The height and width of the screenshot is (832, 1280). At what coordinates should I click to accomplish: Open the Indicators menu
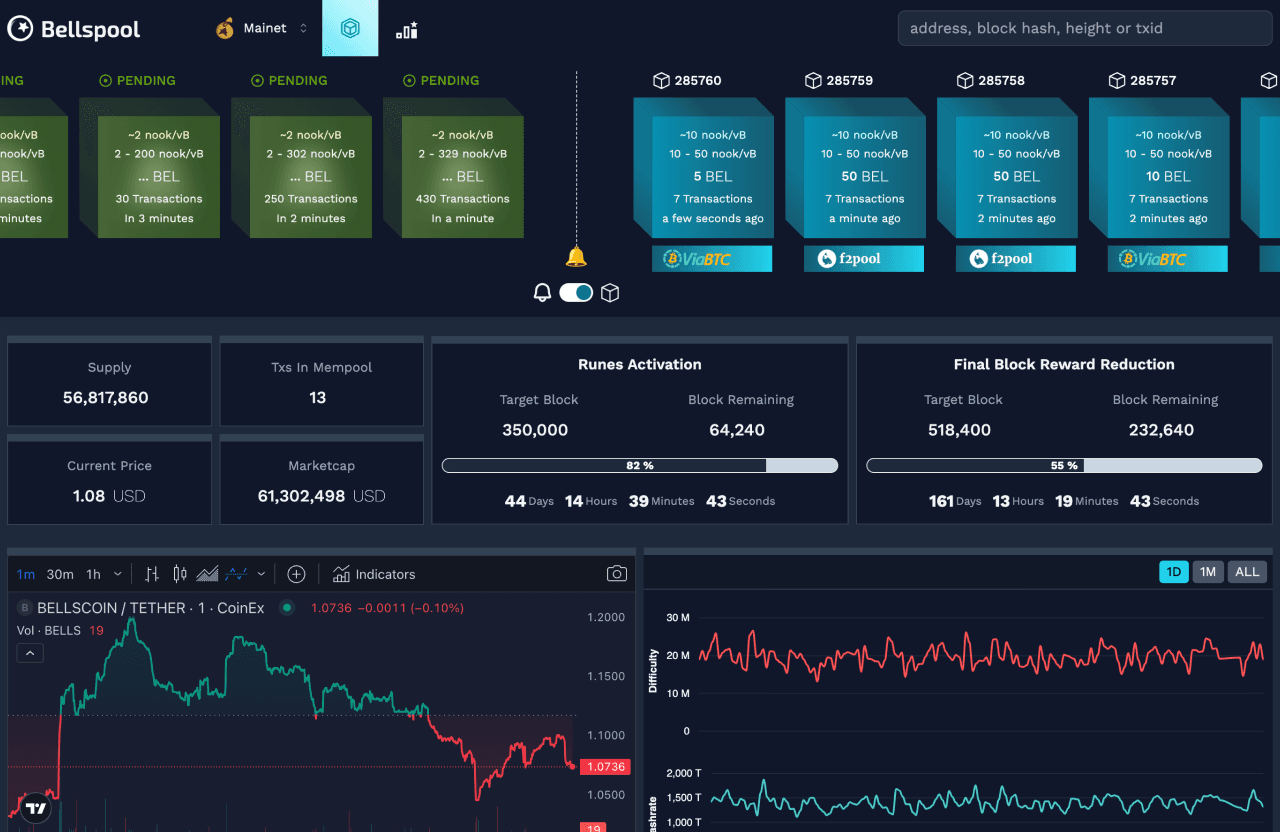[374, 574]
